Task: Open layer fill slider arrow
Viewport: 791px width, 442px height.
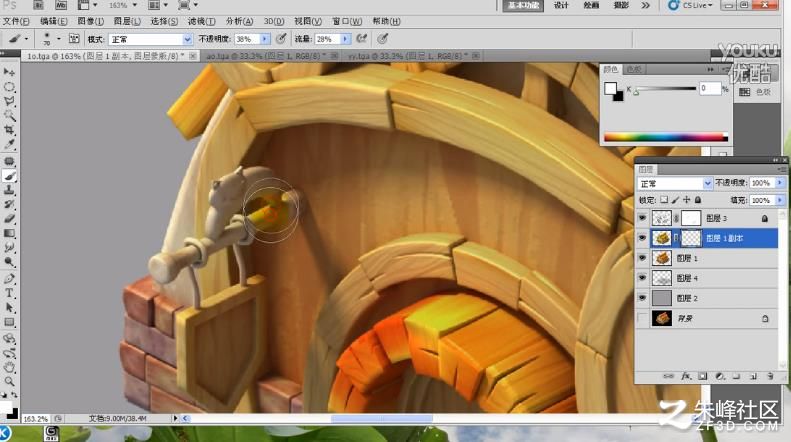Action: pyautogui.click(x=780, y=200)
